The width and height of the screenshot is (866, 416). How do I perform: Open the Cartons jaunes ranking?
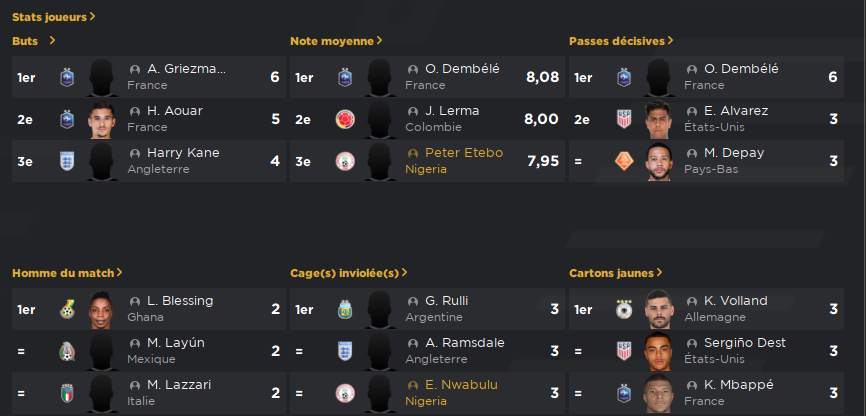(x=616, y=273)
